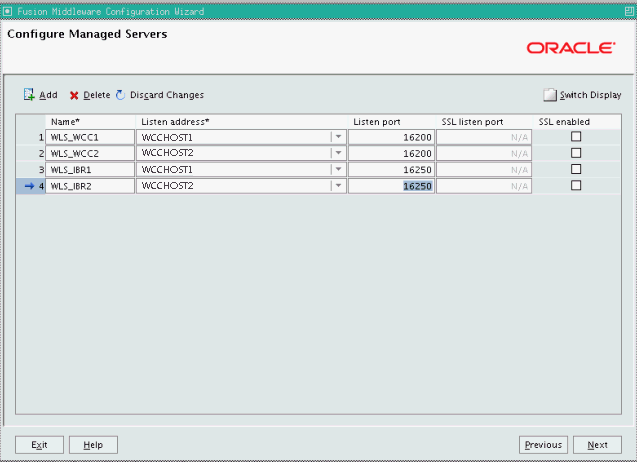The image size is (637, 462).
Task: Click the Add label in toolbar
Action: pyautogui.click(x=48, y=95)
